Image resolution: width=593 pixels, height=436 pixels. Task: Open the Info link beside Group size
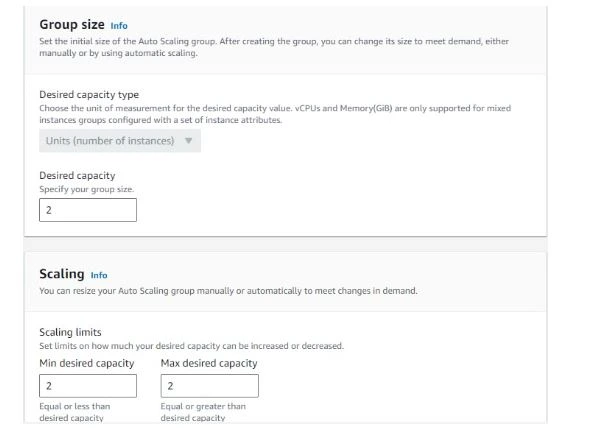pos(119,26)
